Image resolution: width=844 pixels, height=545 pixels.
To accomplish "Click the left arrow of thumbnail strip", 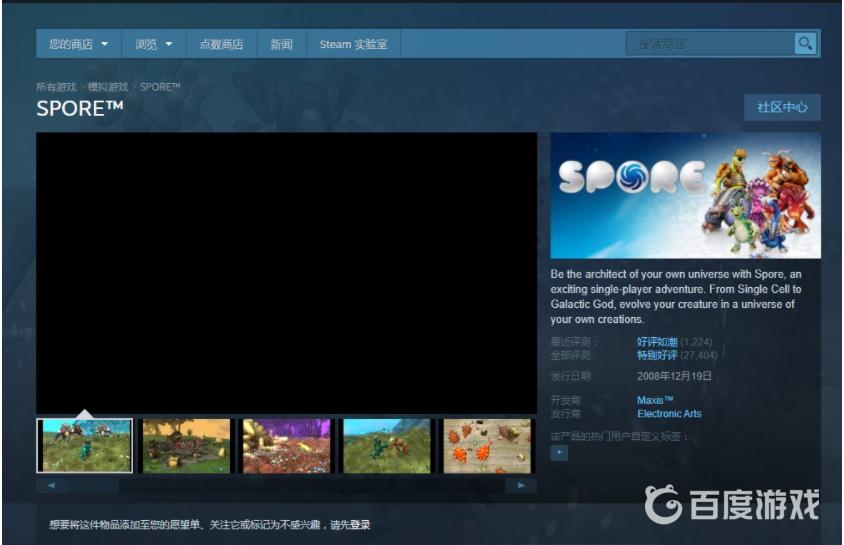I will (51, 485).
